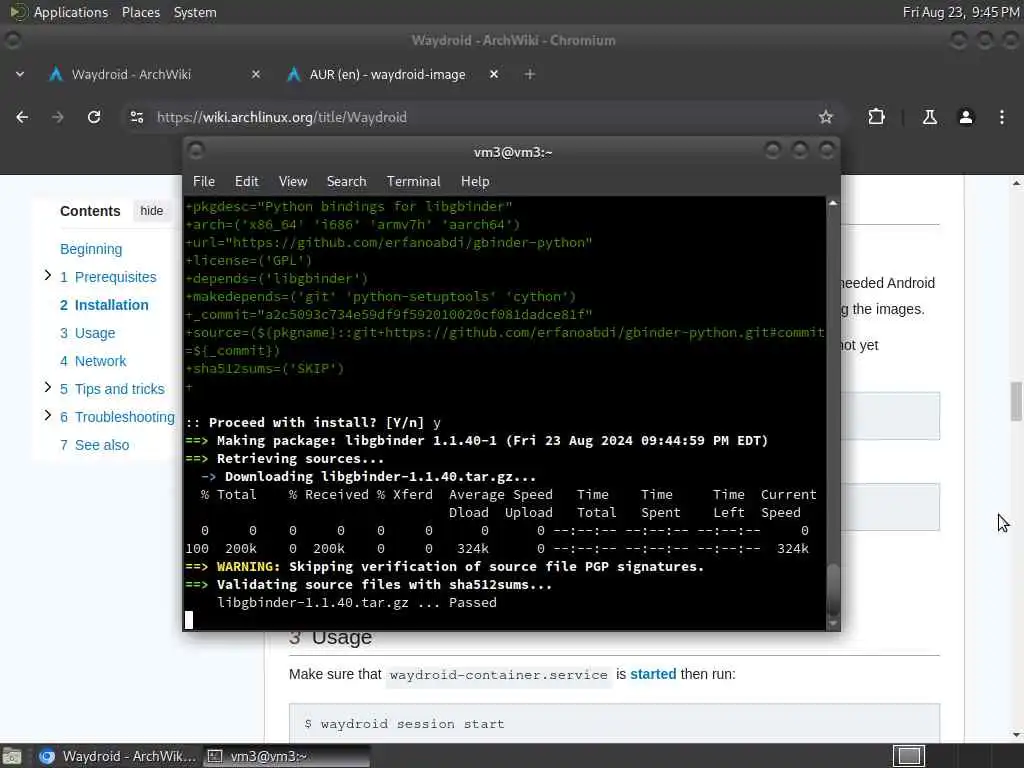
Task: Jump to Beginning in Contents
Action: [x=91, y=249]
